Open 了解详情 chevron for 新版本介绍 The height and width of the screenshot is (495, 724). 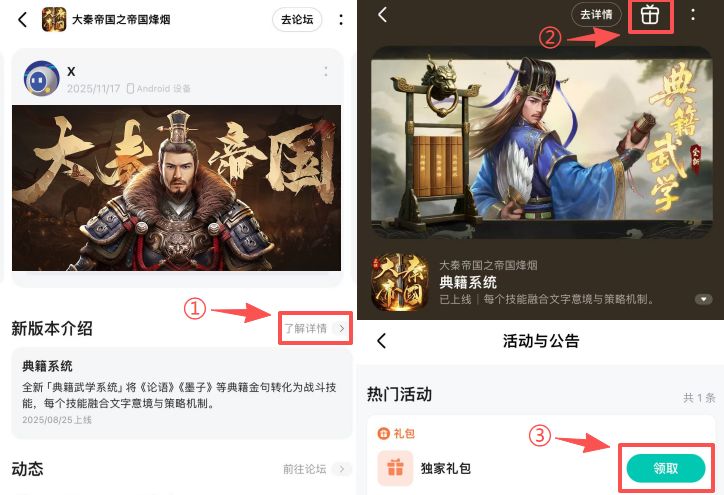click(x=341, y=328)
